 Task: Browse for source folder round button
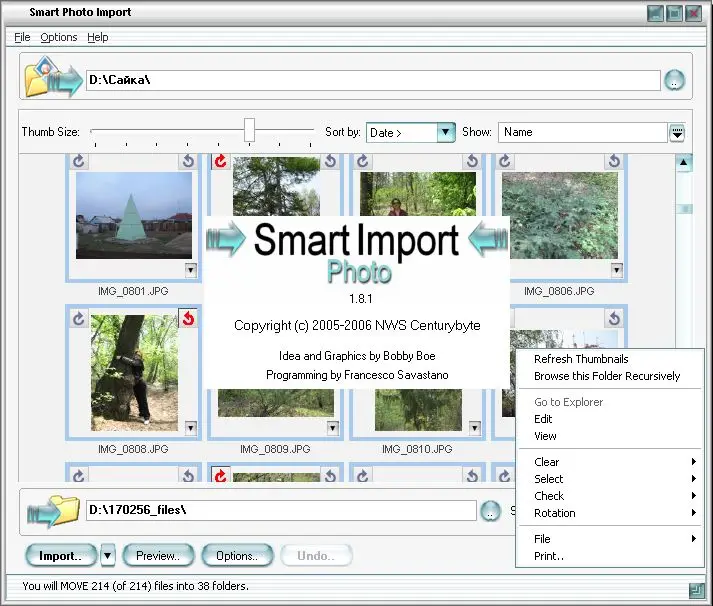coord(674,80)
